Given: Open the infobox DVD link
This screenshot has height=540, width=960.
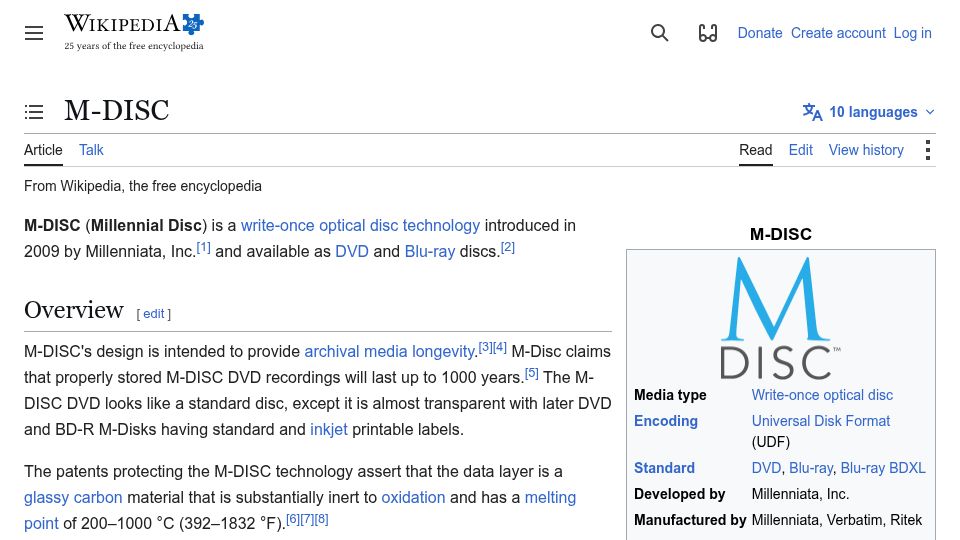Looking at the screenshot, I should click(766, 468).
